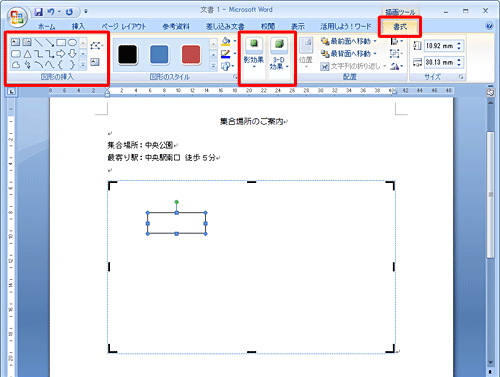Expand the shape styles gallery

213,66
